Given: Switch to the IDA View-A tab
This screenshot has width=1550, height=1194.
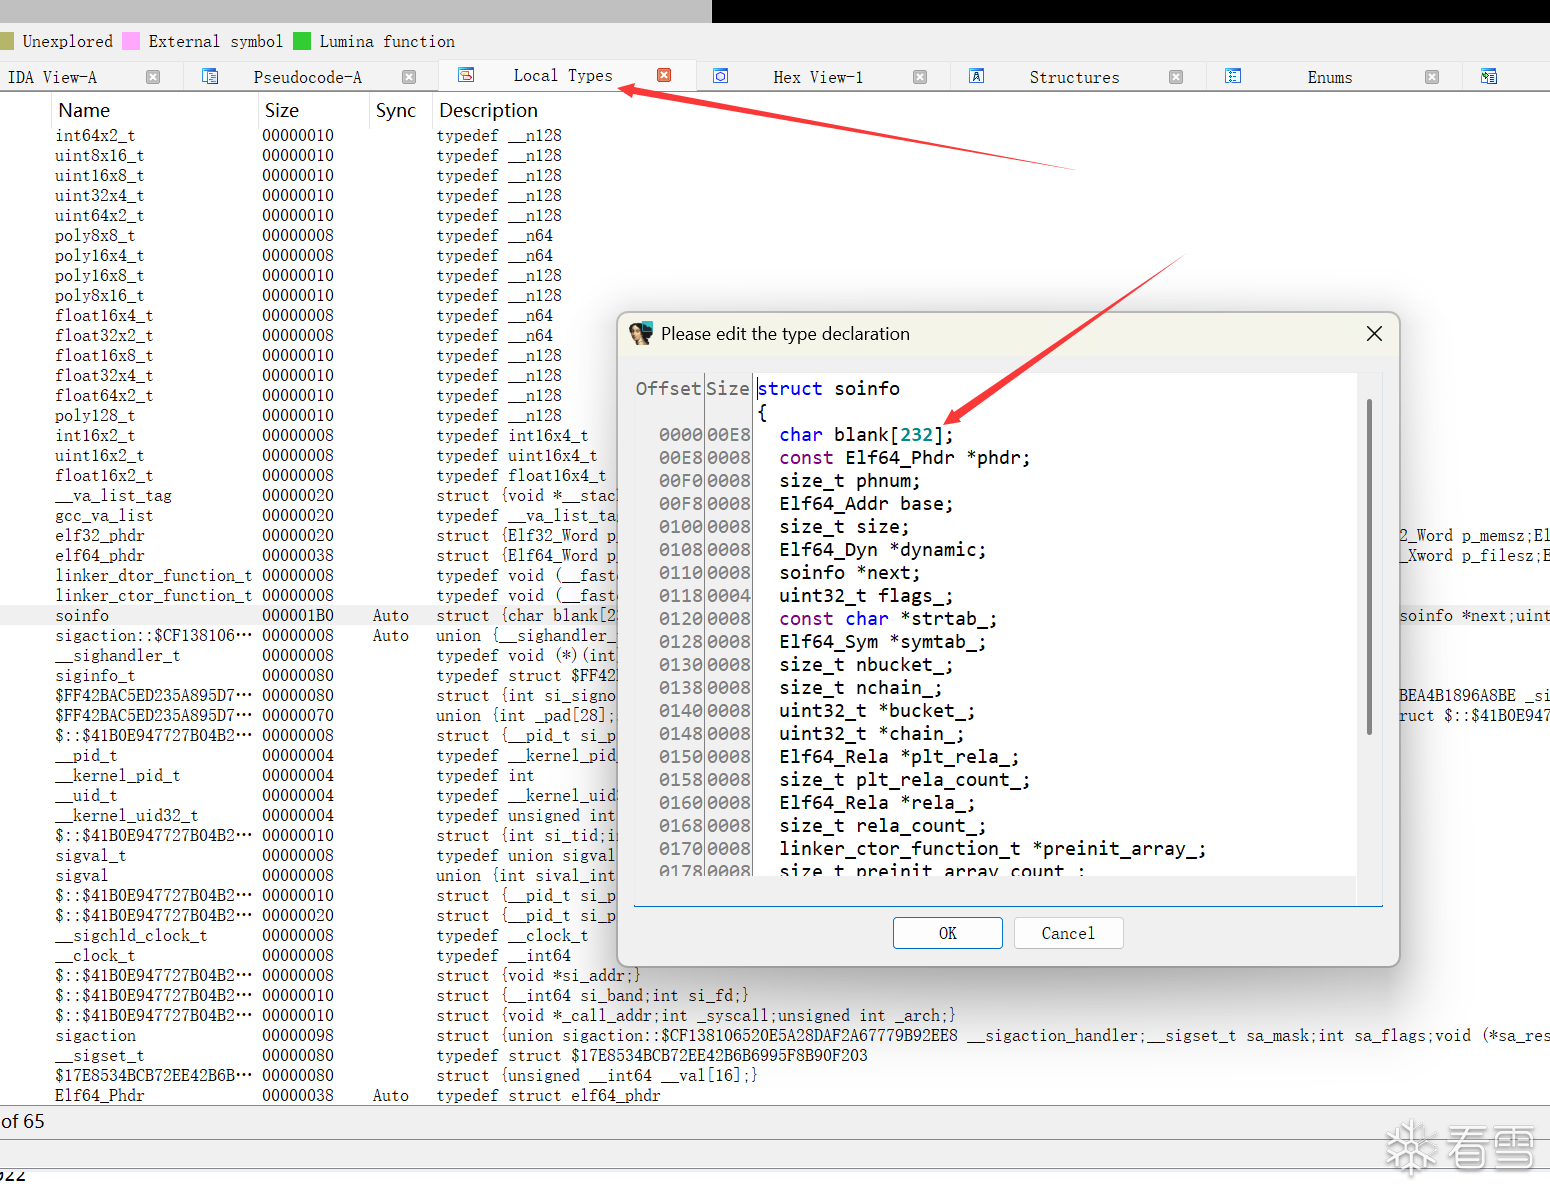Looking at the screenshot, I should (53, 77).
